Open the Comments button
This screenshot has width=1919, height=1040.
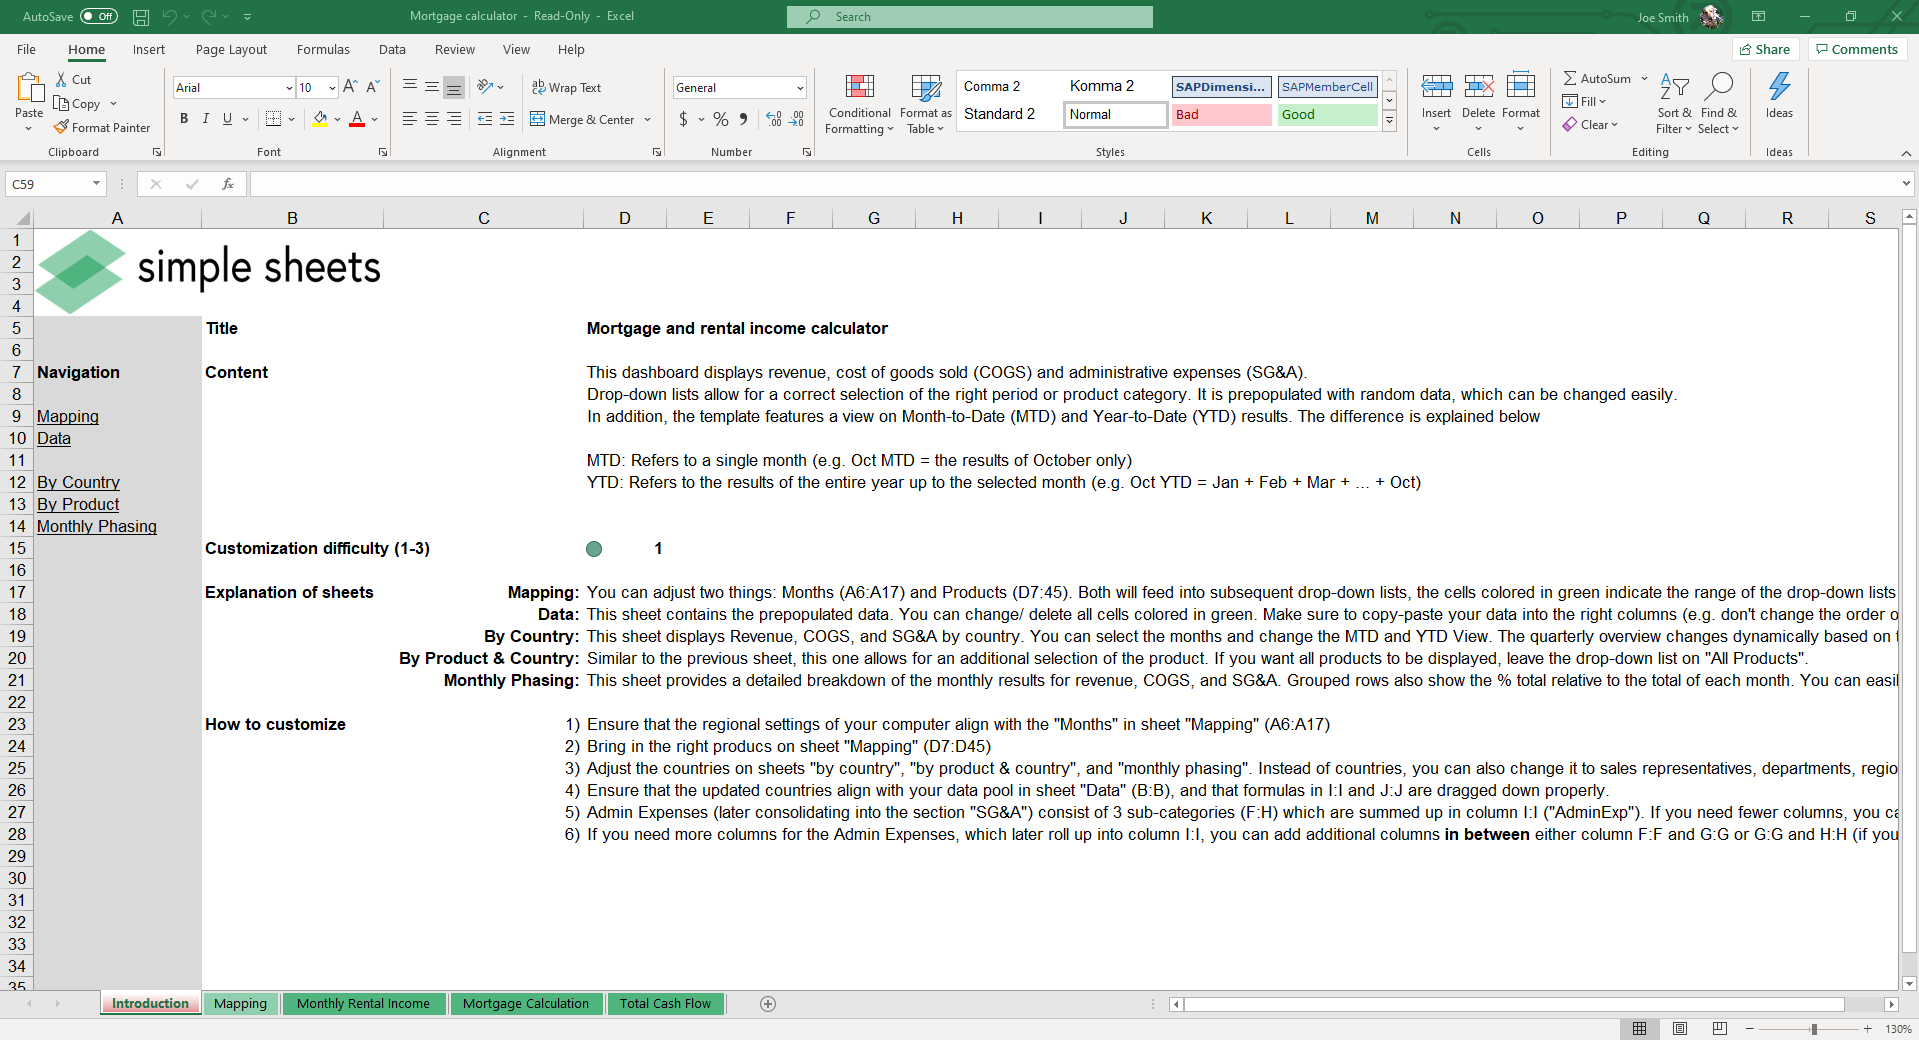pyautogui.click(x=1857, y=50)
